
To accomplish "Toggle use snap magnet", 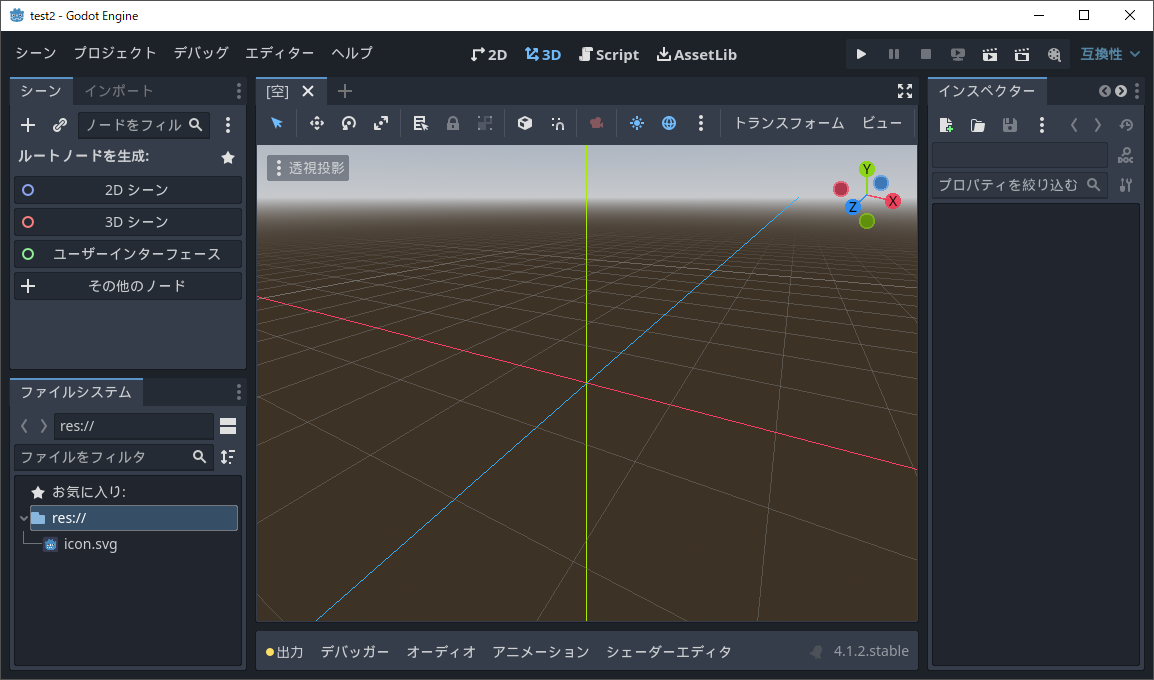I will click(x=557, y=123).
